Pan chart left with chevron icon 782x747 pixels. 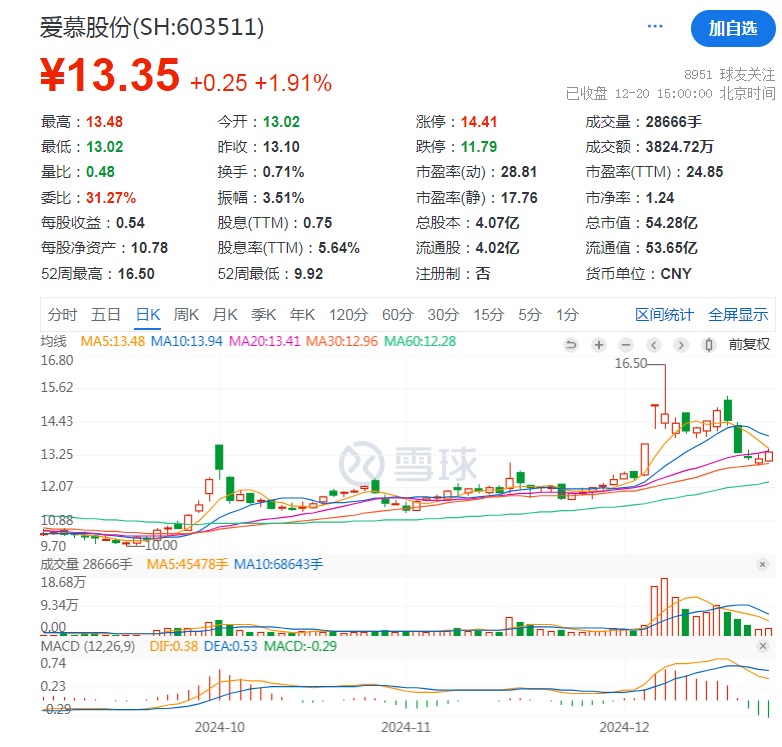coord(654,345)
